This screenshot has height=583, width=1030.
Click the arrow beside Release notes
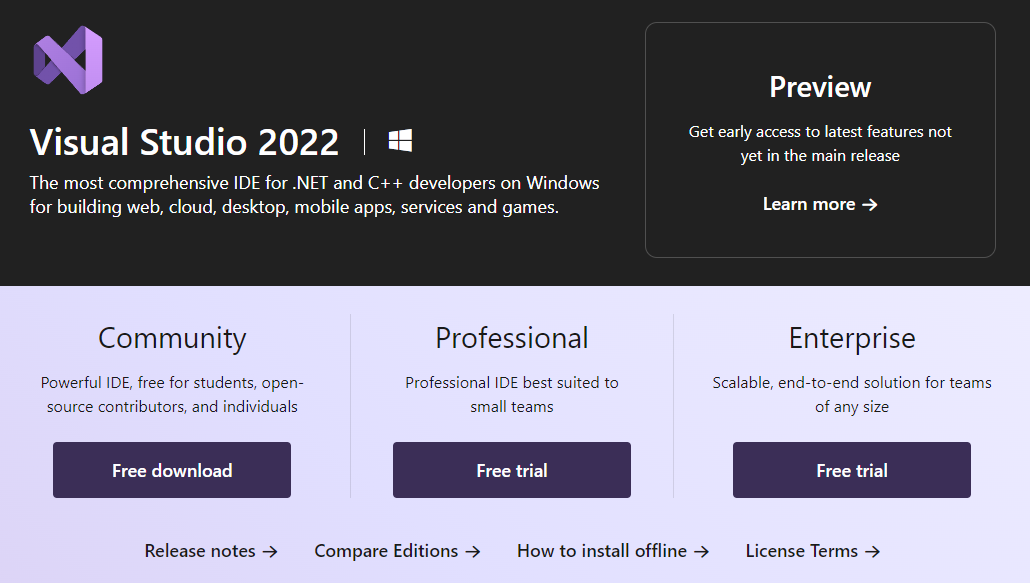272,551
